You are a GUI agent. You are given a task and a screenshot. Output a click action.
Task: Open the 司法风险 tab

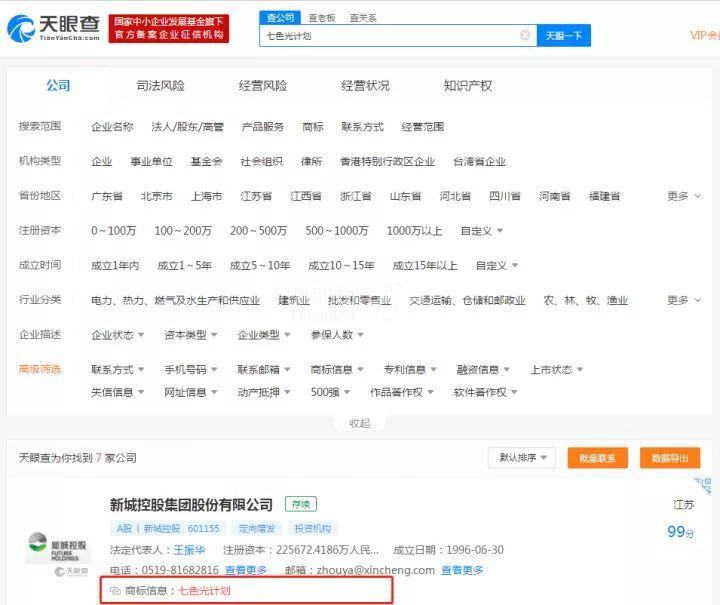[x=161, y=86]
